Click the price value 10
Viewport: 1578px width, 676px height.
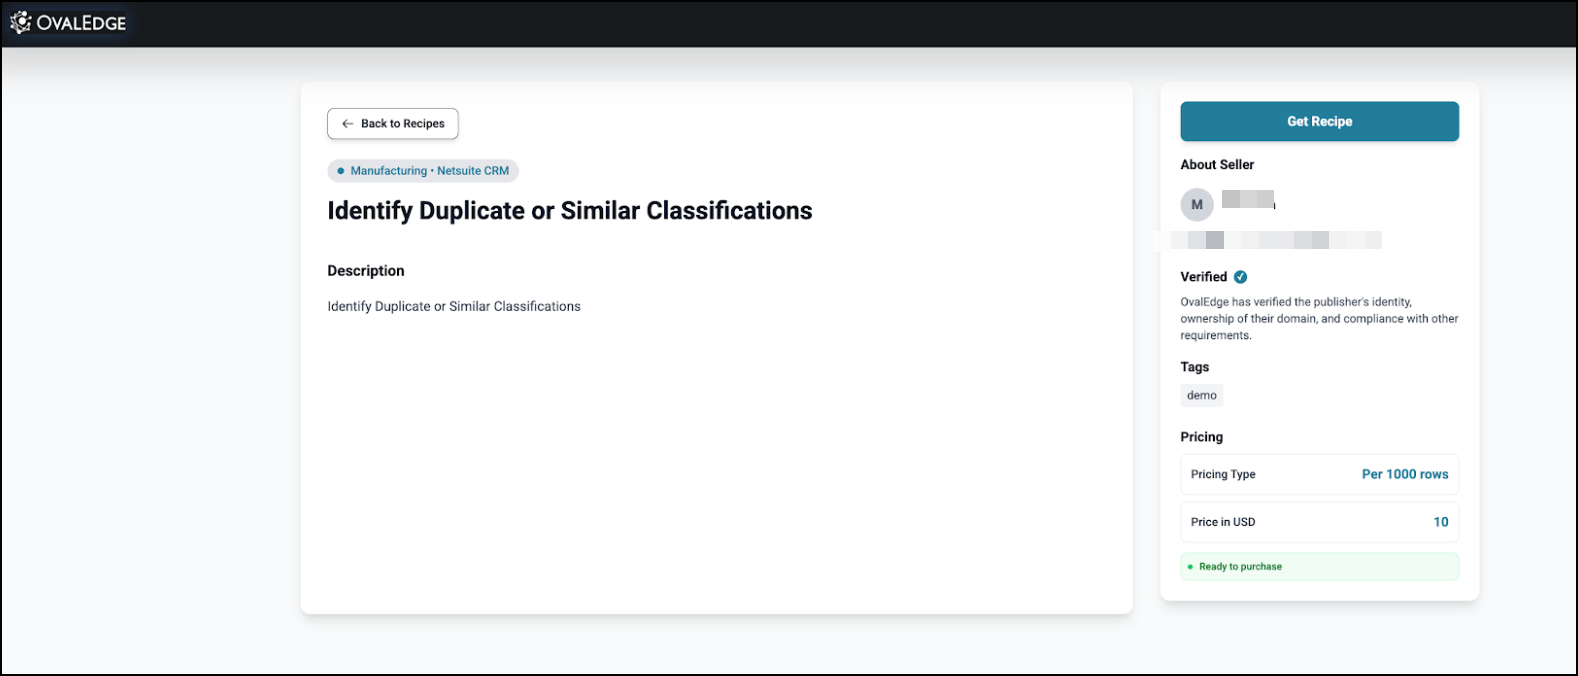click(x=1440, y=522)
